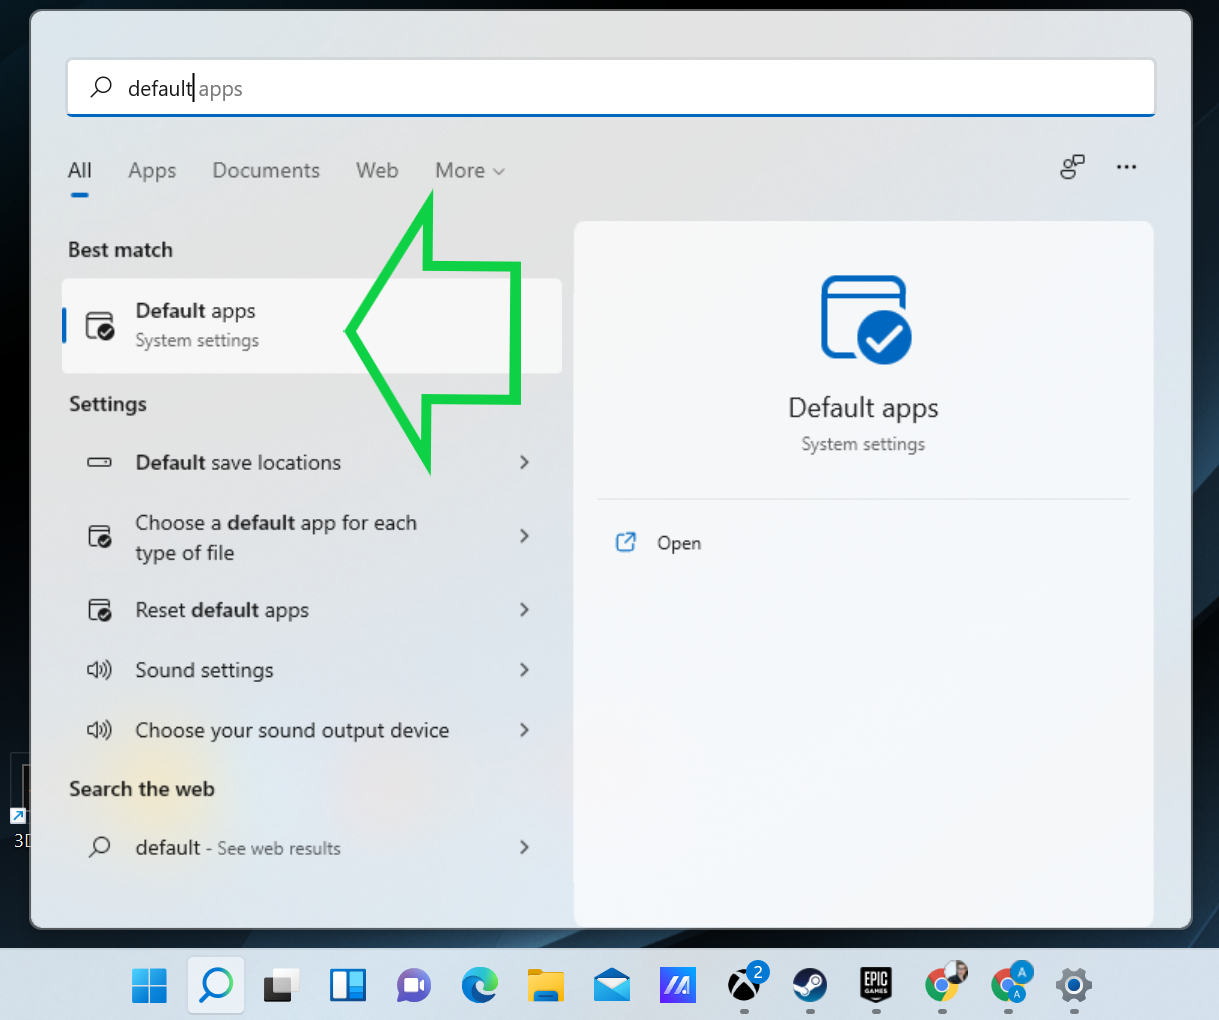Click the search feedback people icon

pyautogui.click(x=1072, y=167)
